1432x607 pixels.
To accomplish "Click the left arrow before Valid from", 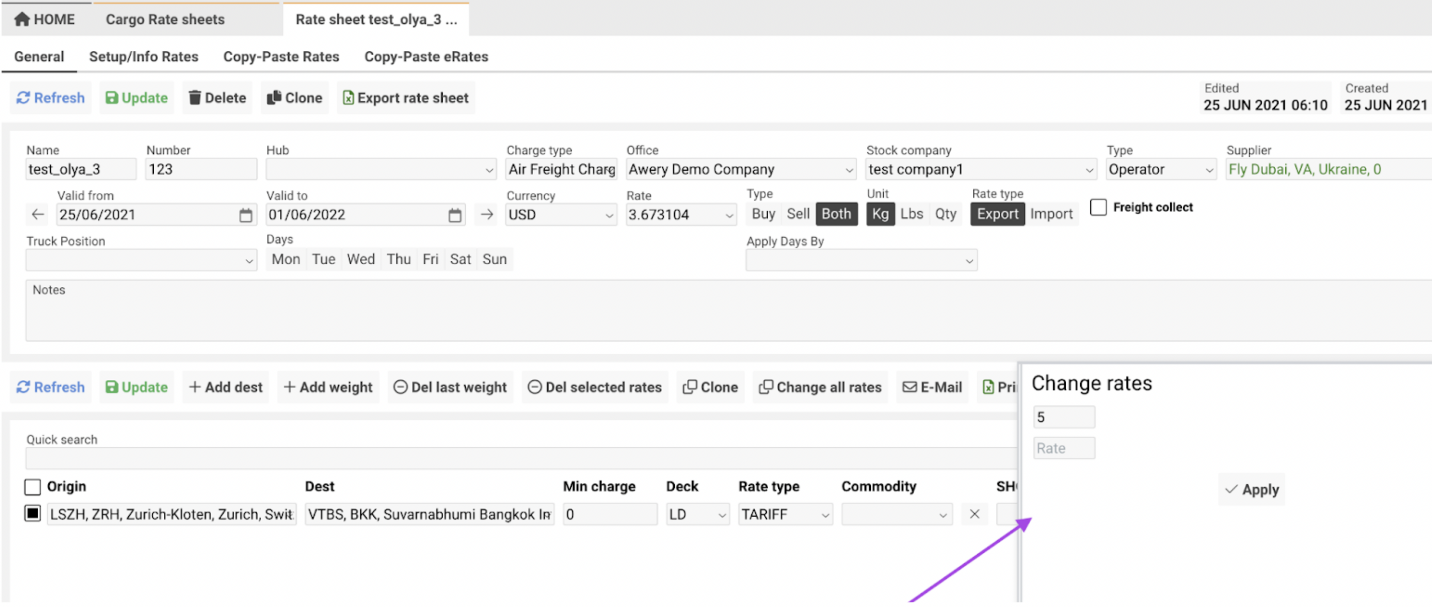I will click(38, 214).
